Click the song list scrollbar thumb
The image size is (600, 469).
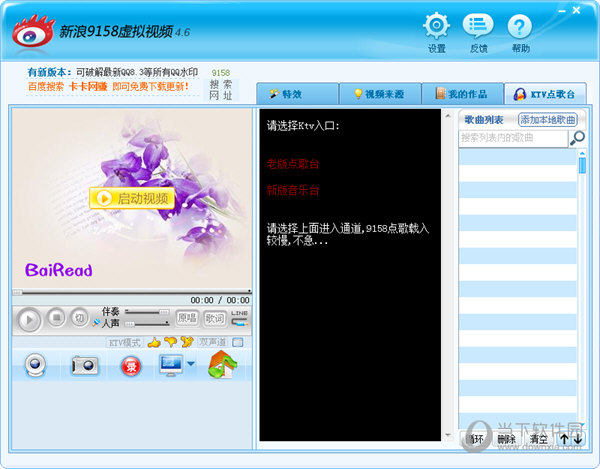(x=582, y=166)
